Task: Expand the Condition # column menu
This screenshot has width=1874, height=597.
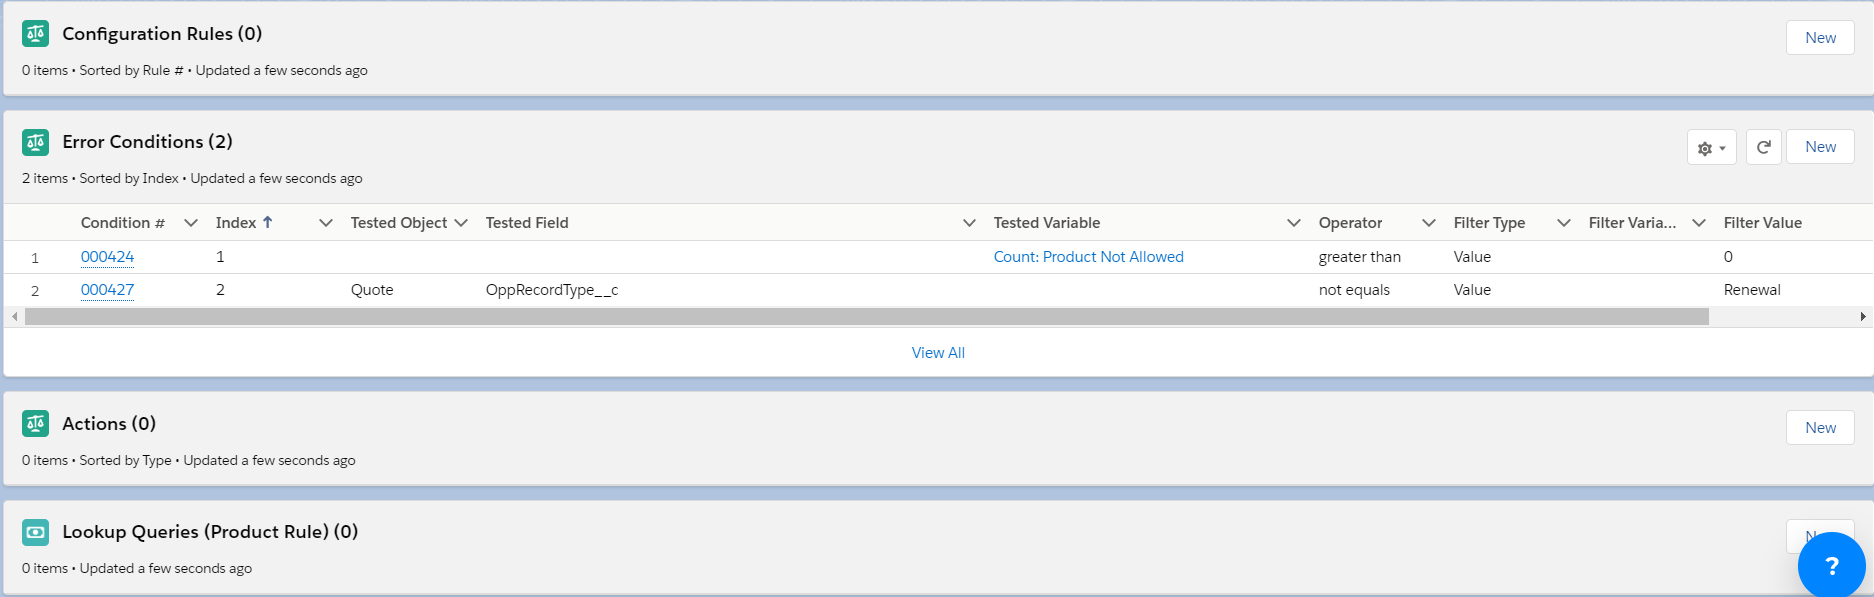Action: [191, 223]
